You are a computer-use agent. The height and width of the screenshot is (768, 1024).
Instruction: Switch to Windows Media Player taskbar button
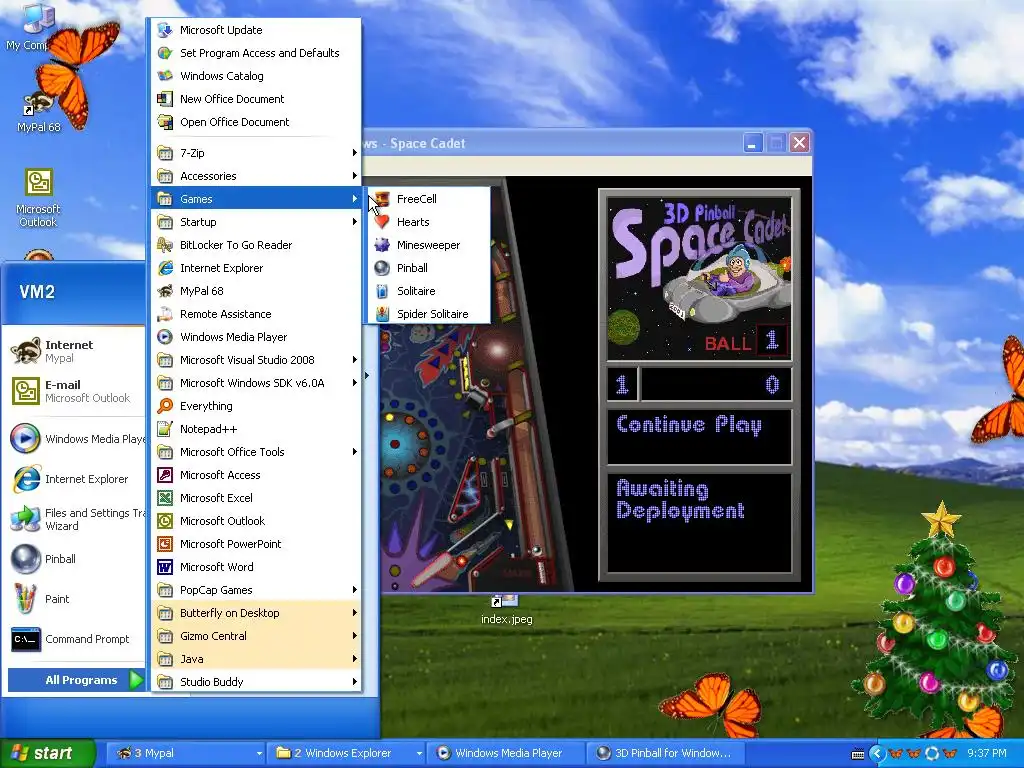point(507,754)
